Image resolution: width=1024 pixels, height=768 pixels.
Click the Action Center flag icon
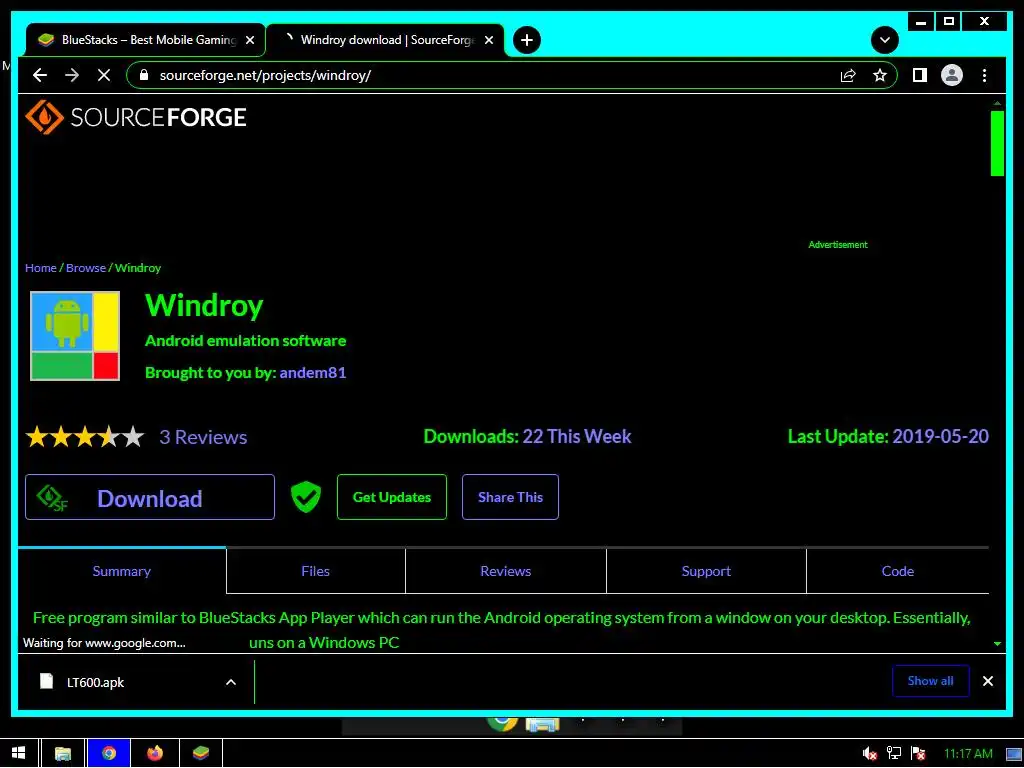[918, 754]
